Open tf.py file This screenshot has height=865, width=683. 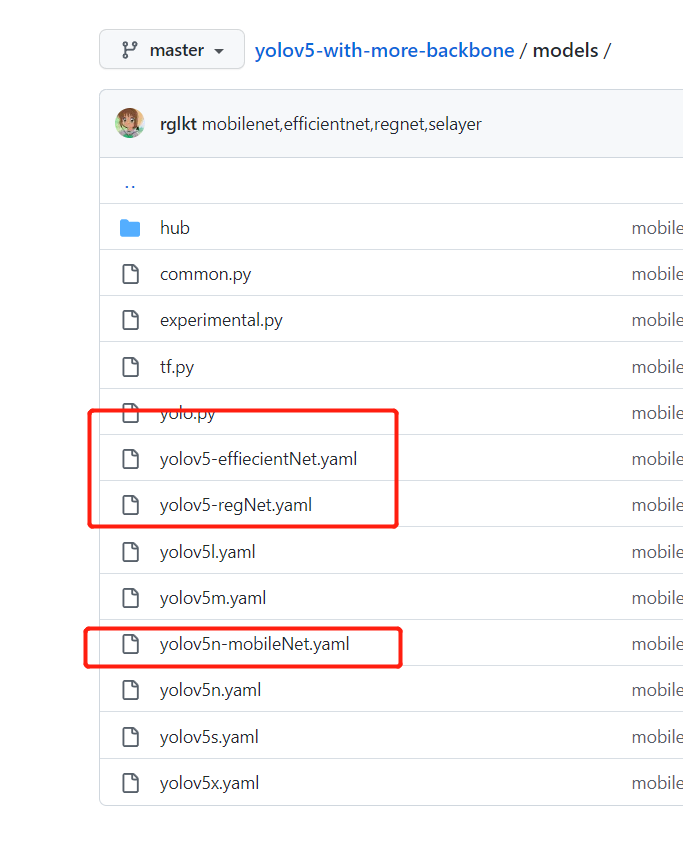point(177,367)
